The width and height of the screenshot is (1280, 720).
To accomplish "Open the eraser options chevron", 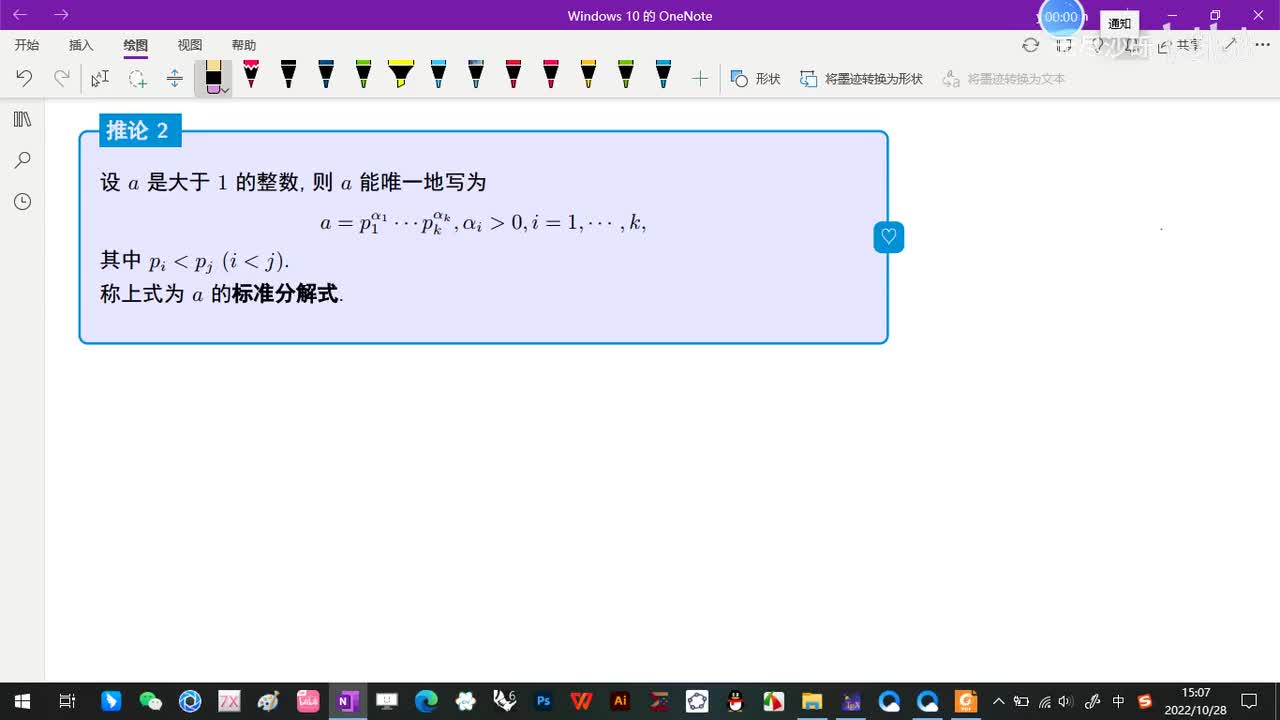I will pyautogui.click(x=226, y=90).
